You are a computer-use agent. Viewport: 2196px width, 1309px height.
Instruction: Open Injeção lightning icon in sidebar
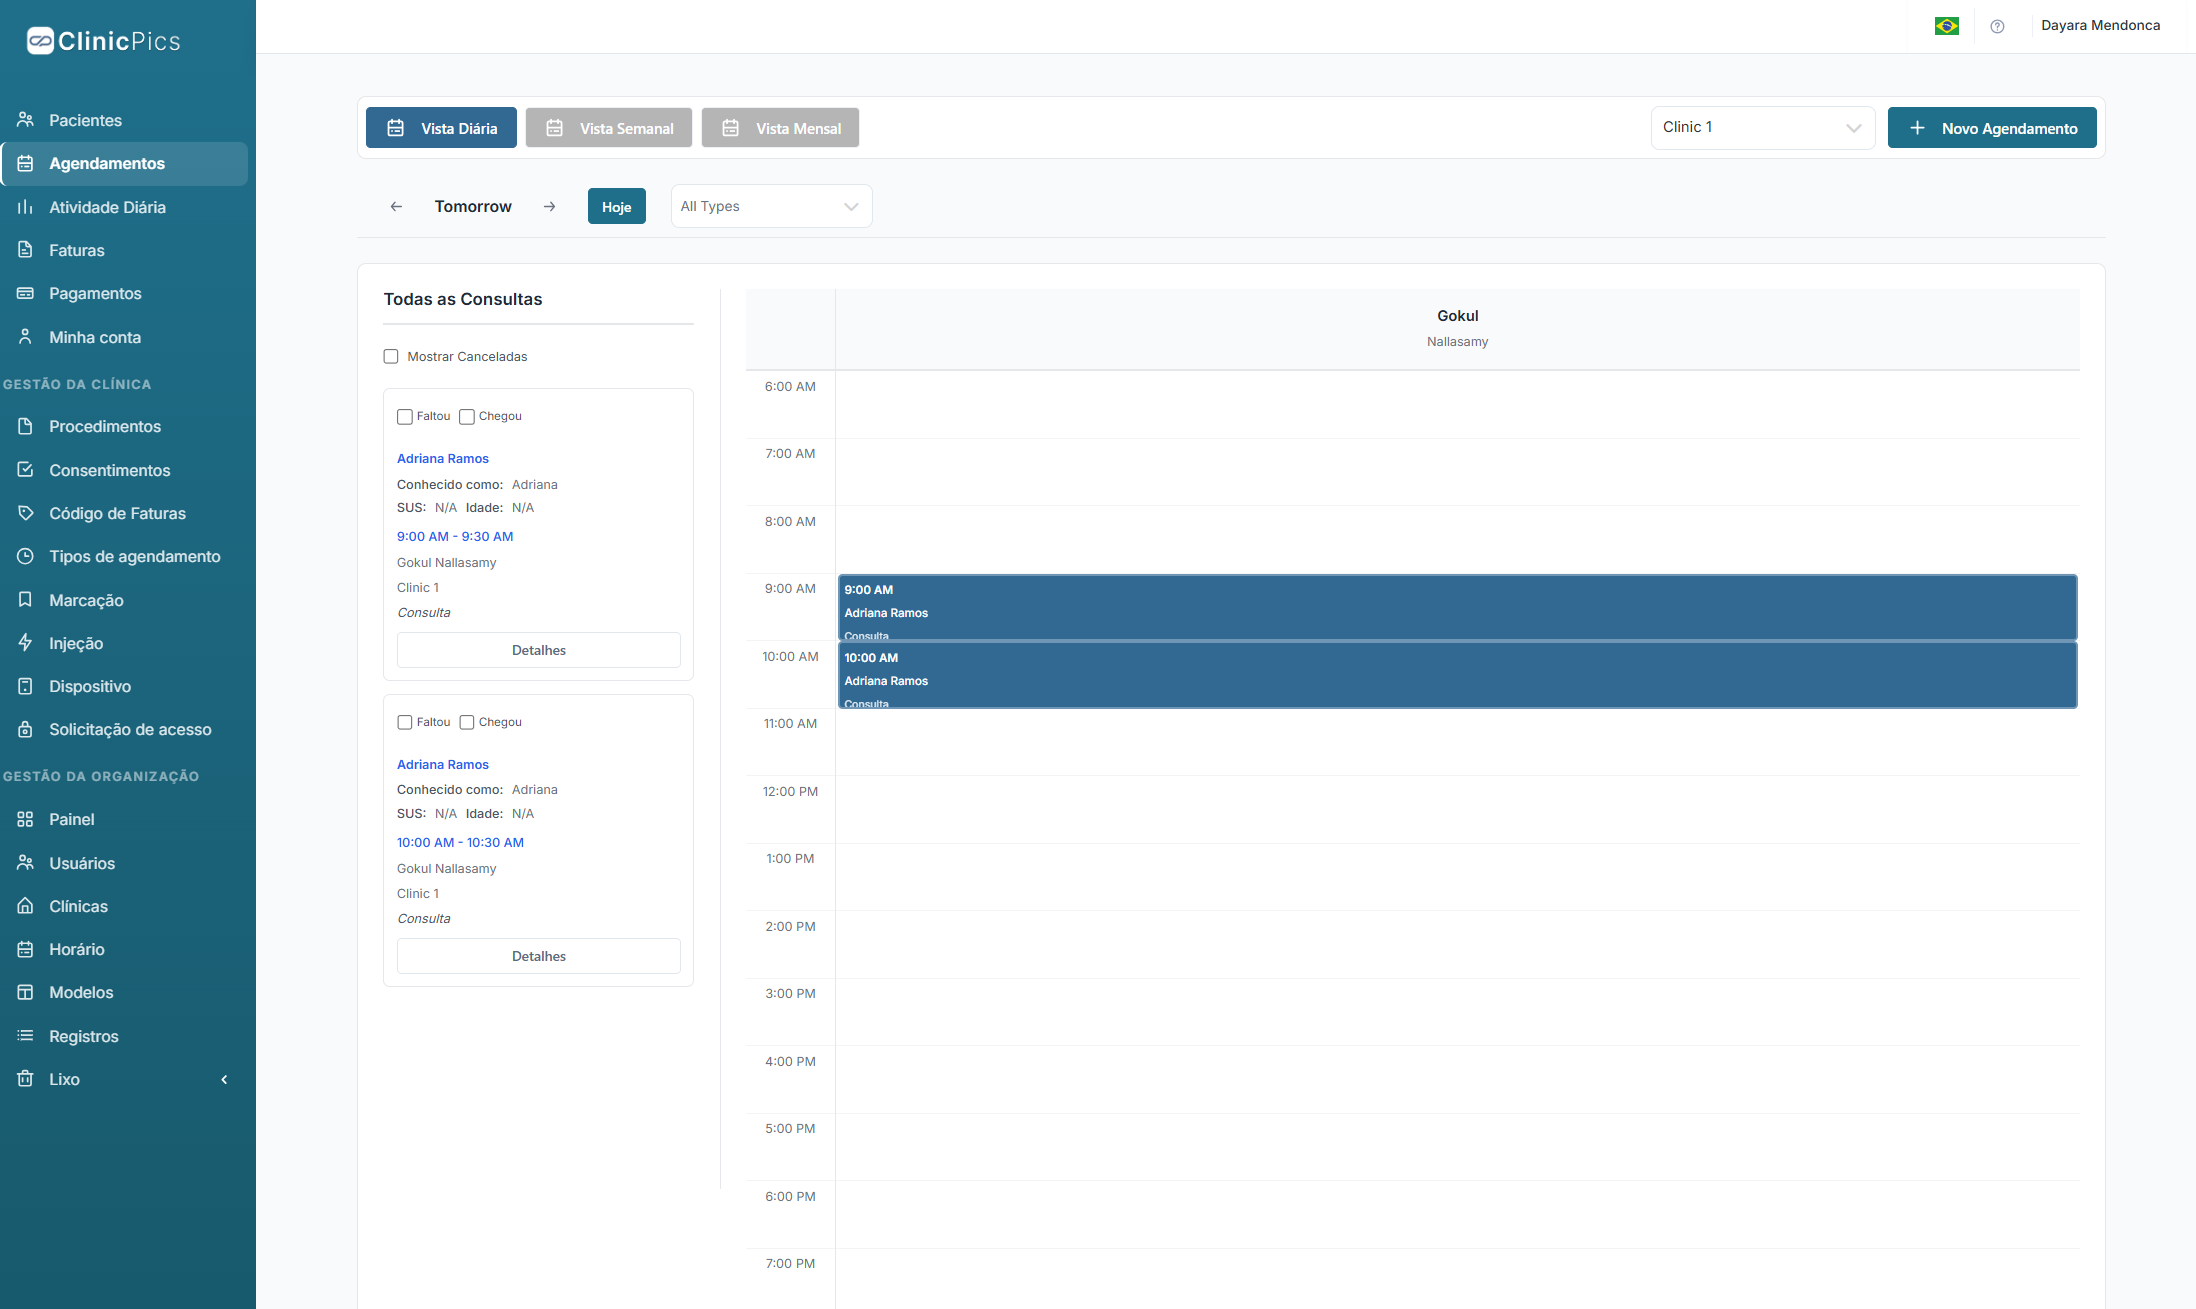26,643
